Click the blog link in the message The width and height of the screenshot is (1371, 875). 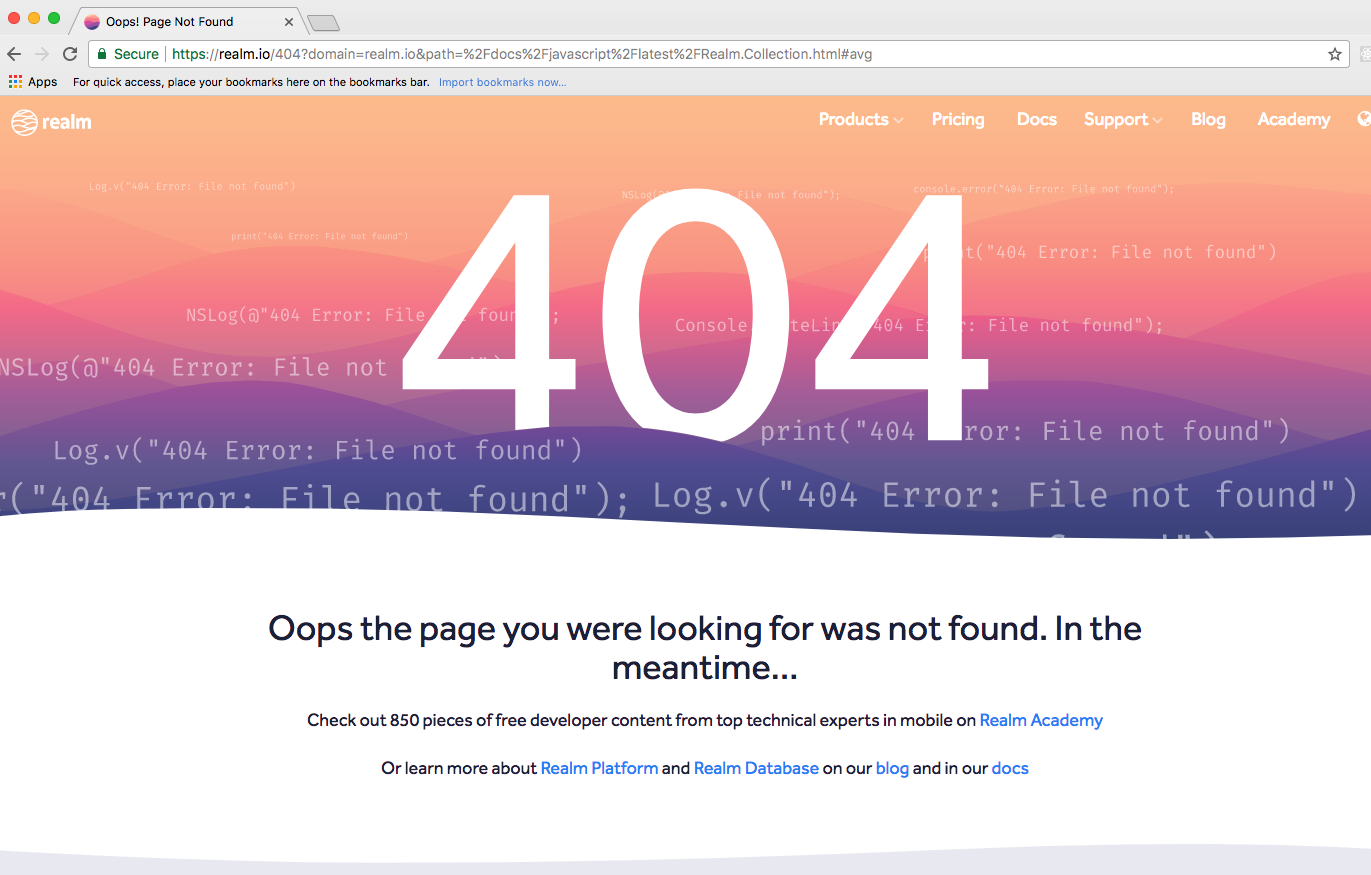pyautogui.click(x=892, y=768)
